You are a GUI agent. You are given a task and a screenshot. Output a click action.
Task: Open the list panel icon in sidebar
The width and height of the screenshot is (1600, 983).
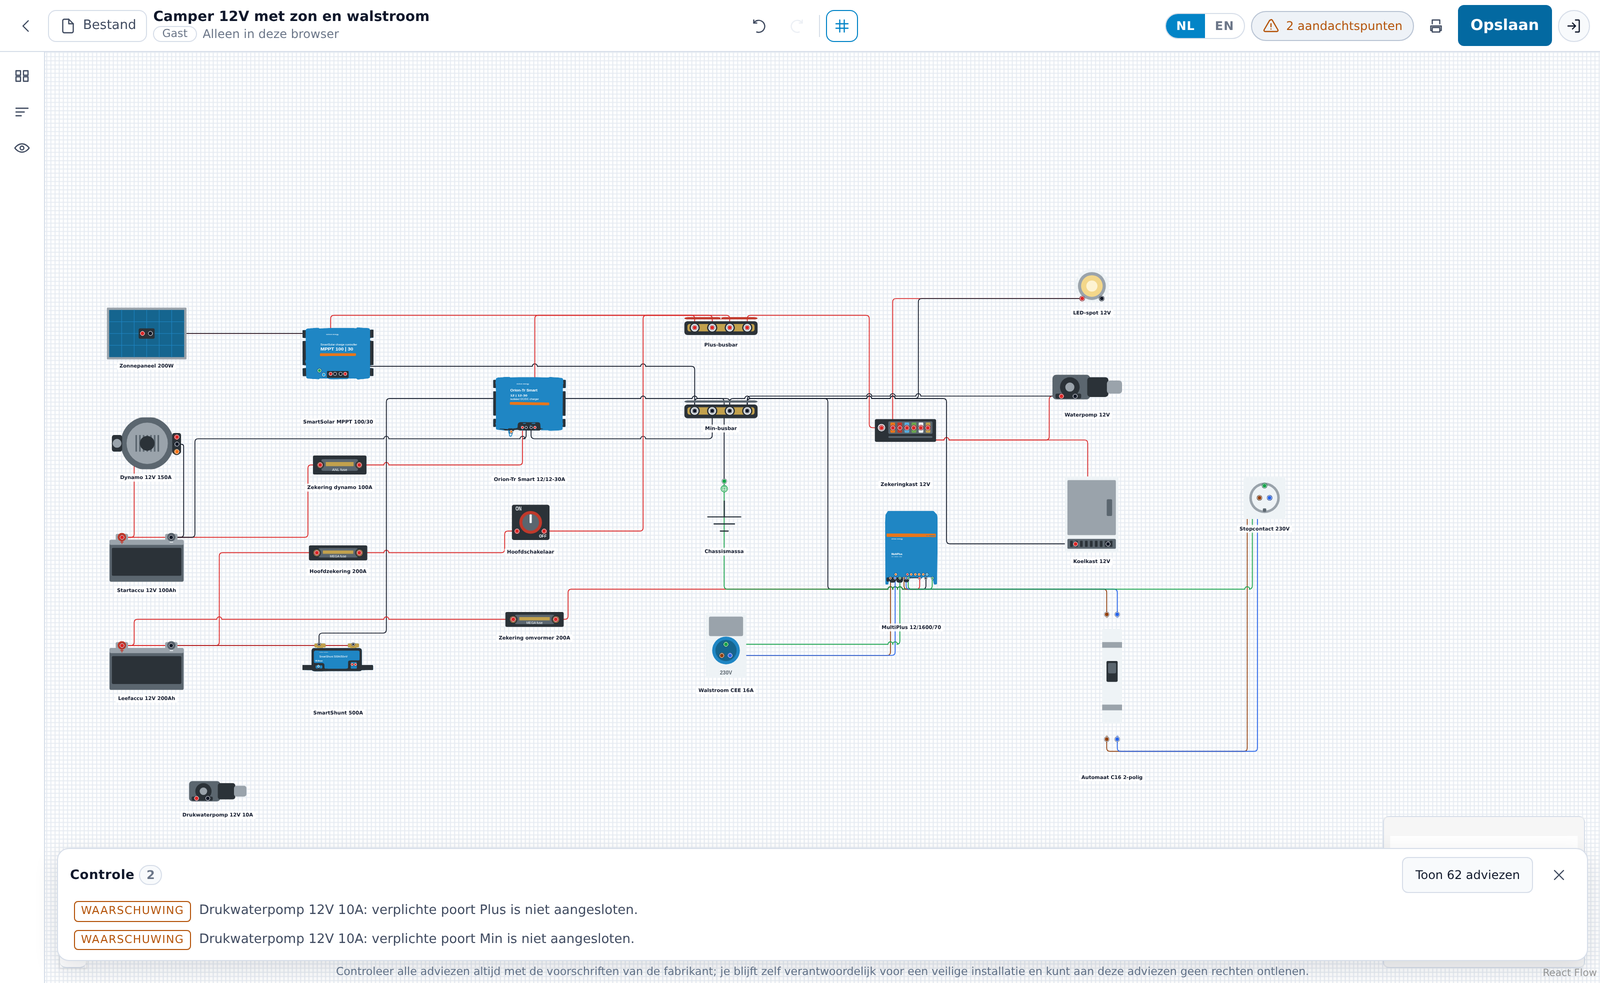point(22,112)
